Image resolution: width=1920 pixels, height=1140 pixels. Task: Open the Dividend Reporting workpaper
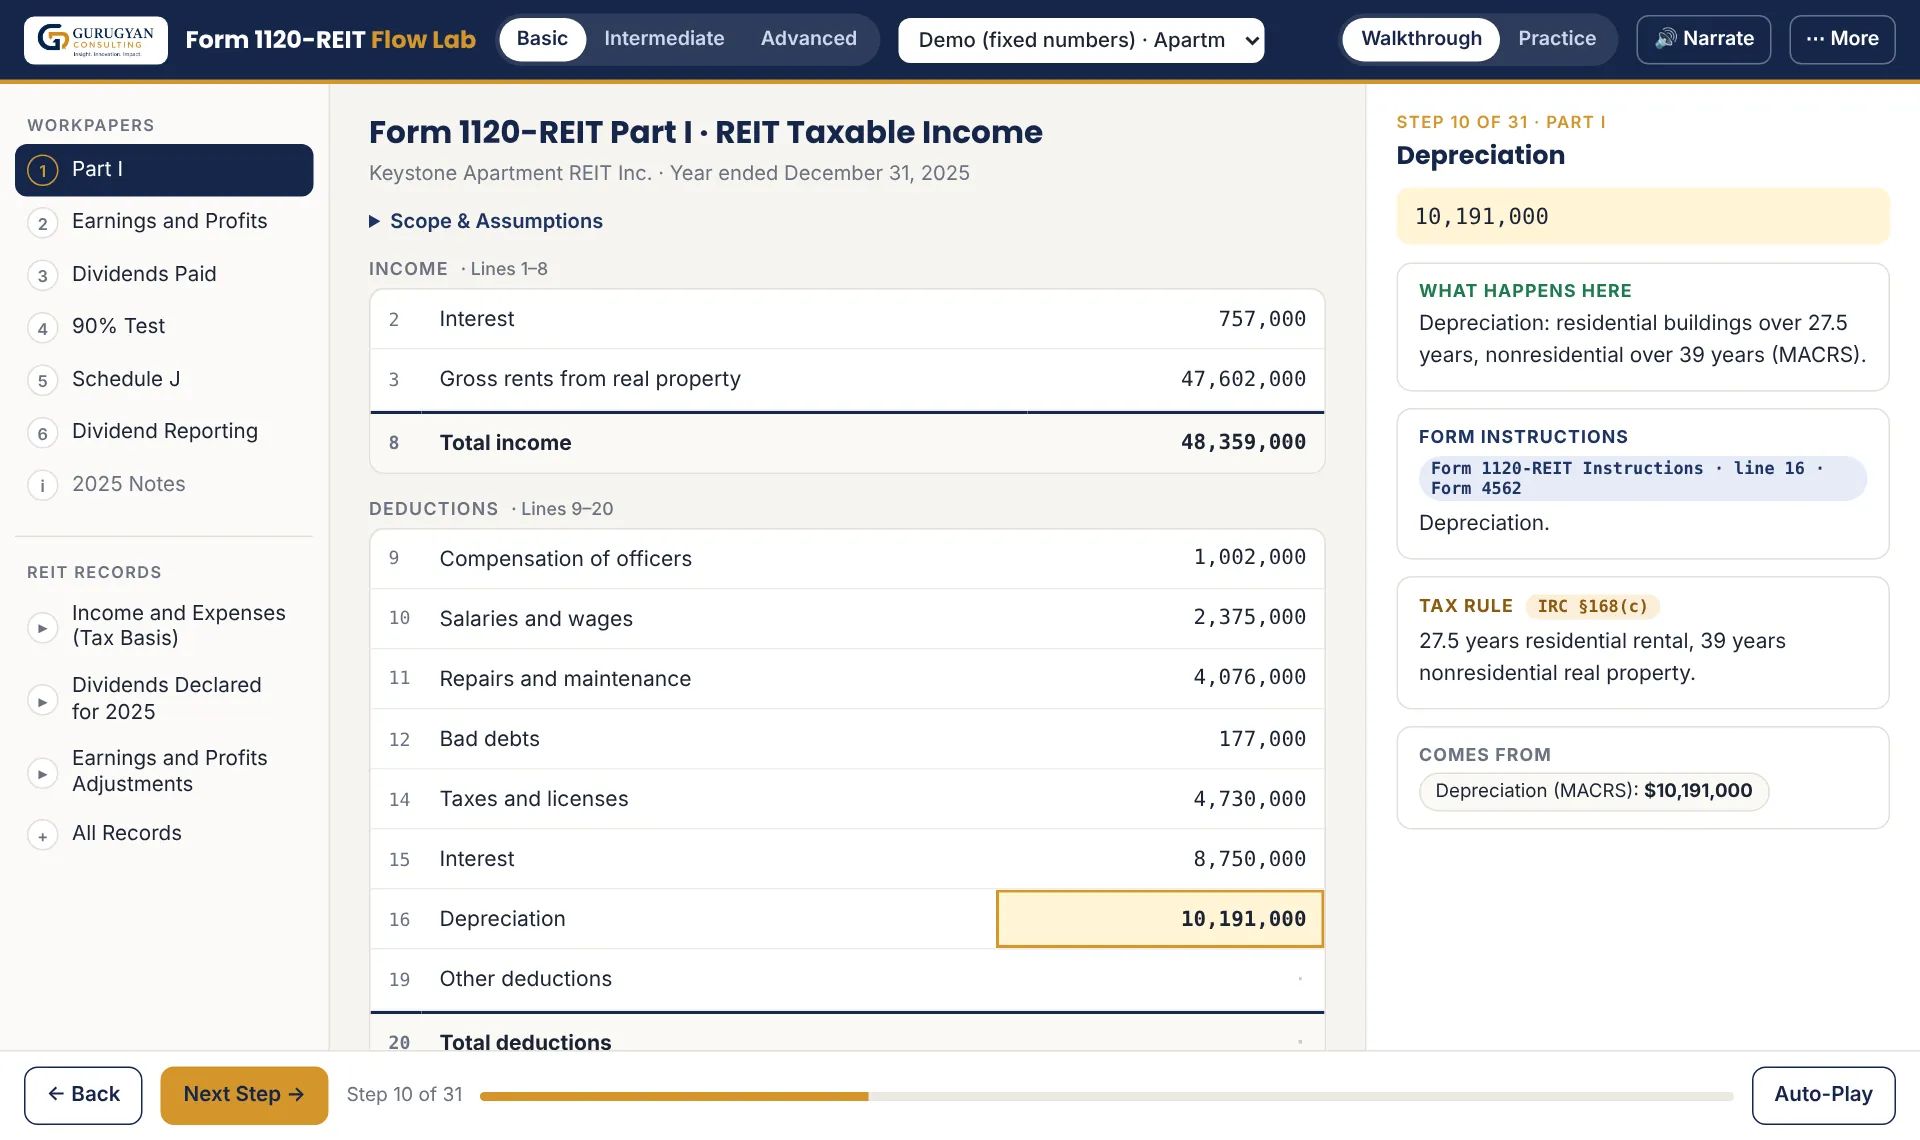[164, 432]
